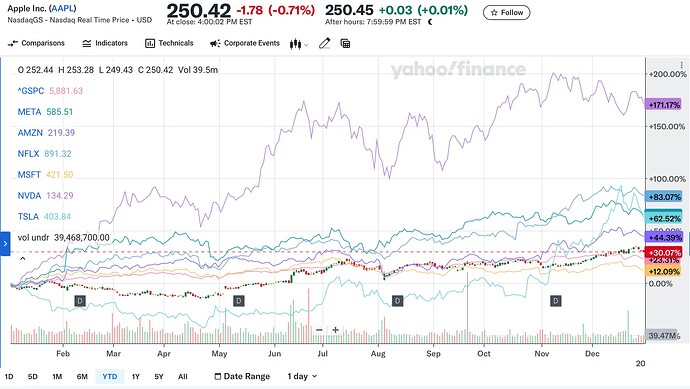
Task: Open the data table icon in the toolbar
Action: pyautogui.click(x=345, y=43)
